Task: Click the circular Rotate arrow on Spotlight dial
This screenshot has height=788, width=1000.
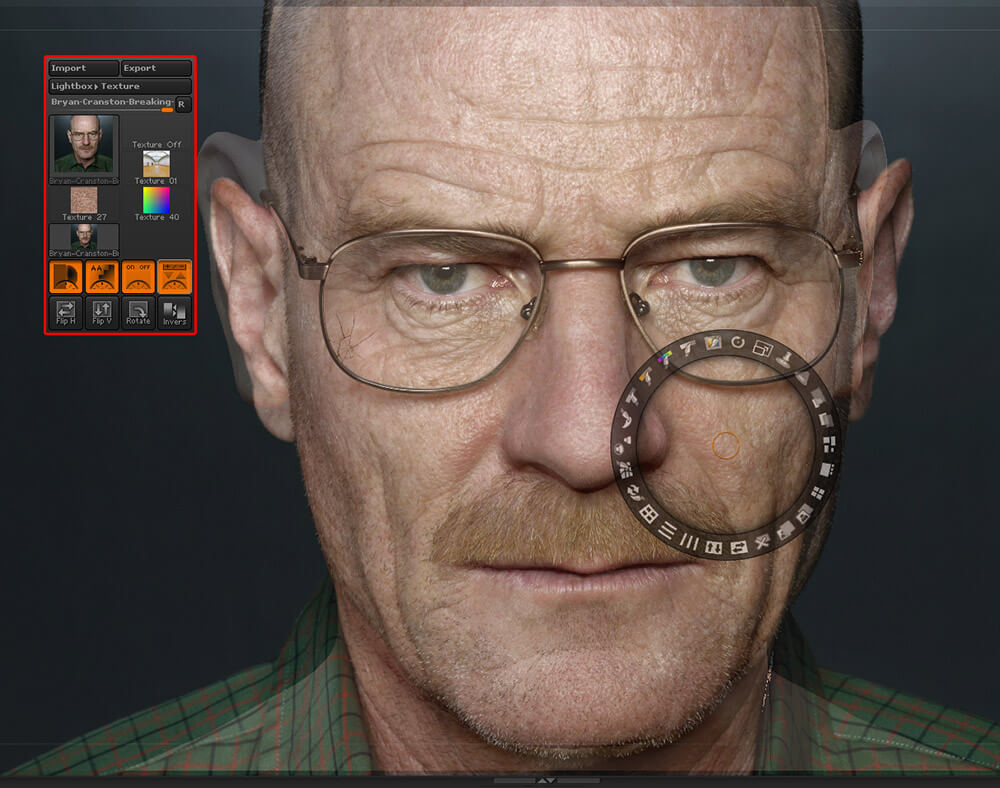Action: [737, 342]
